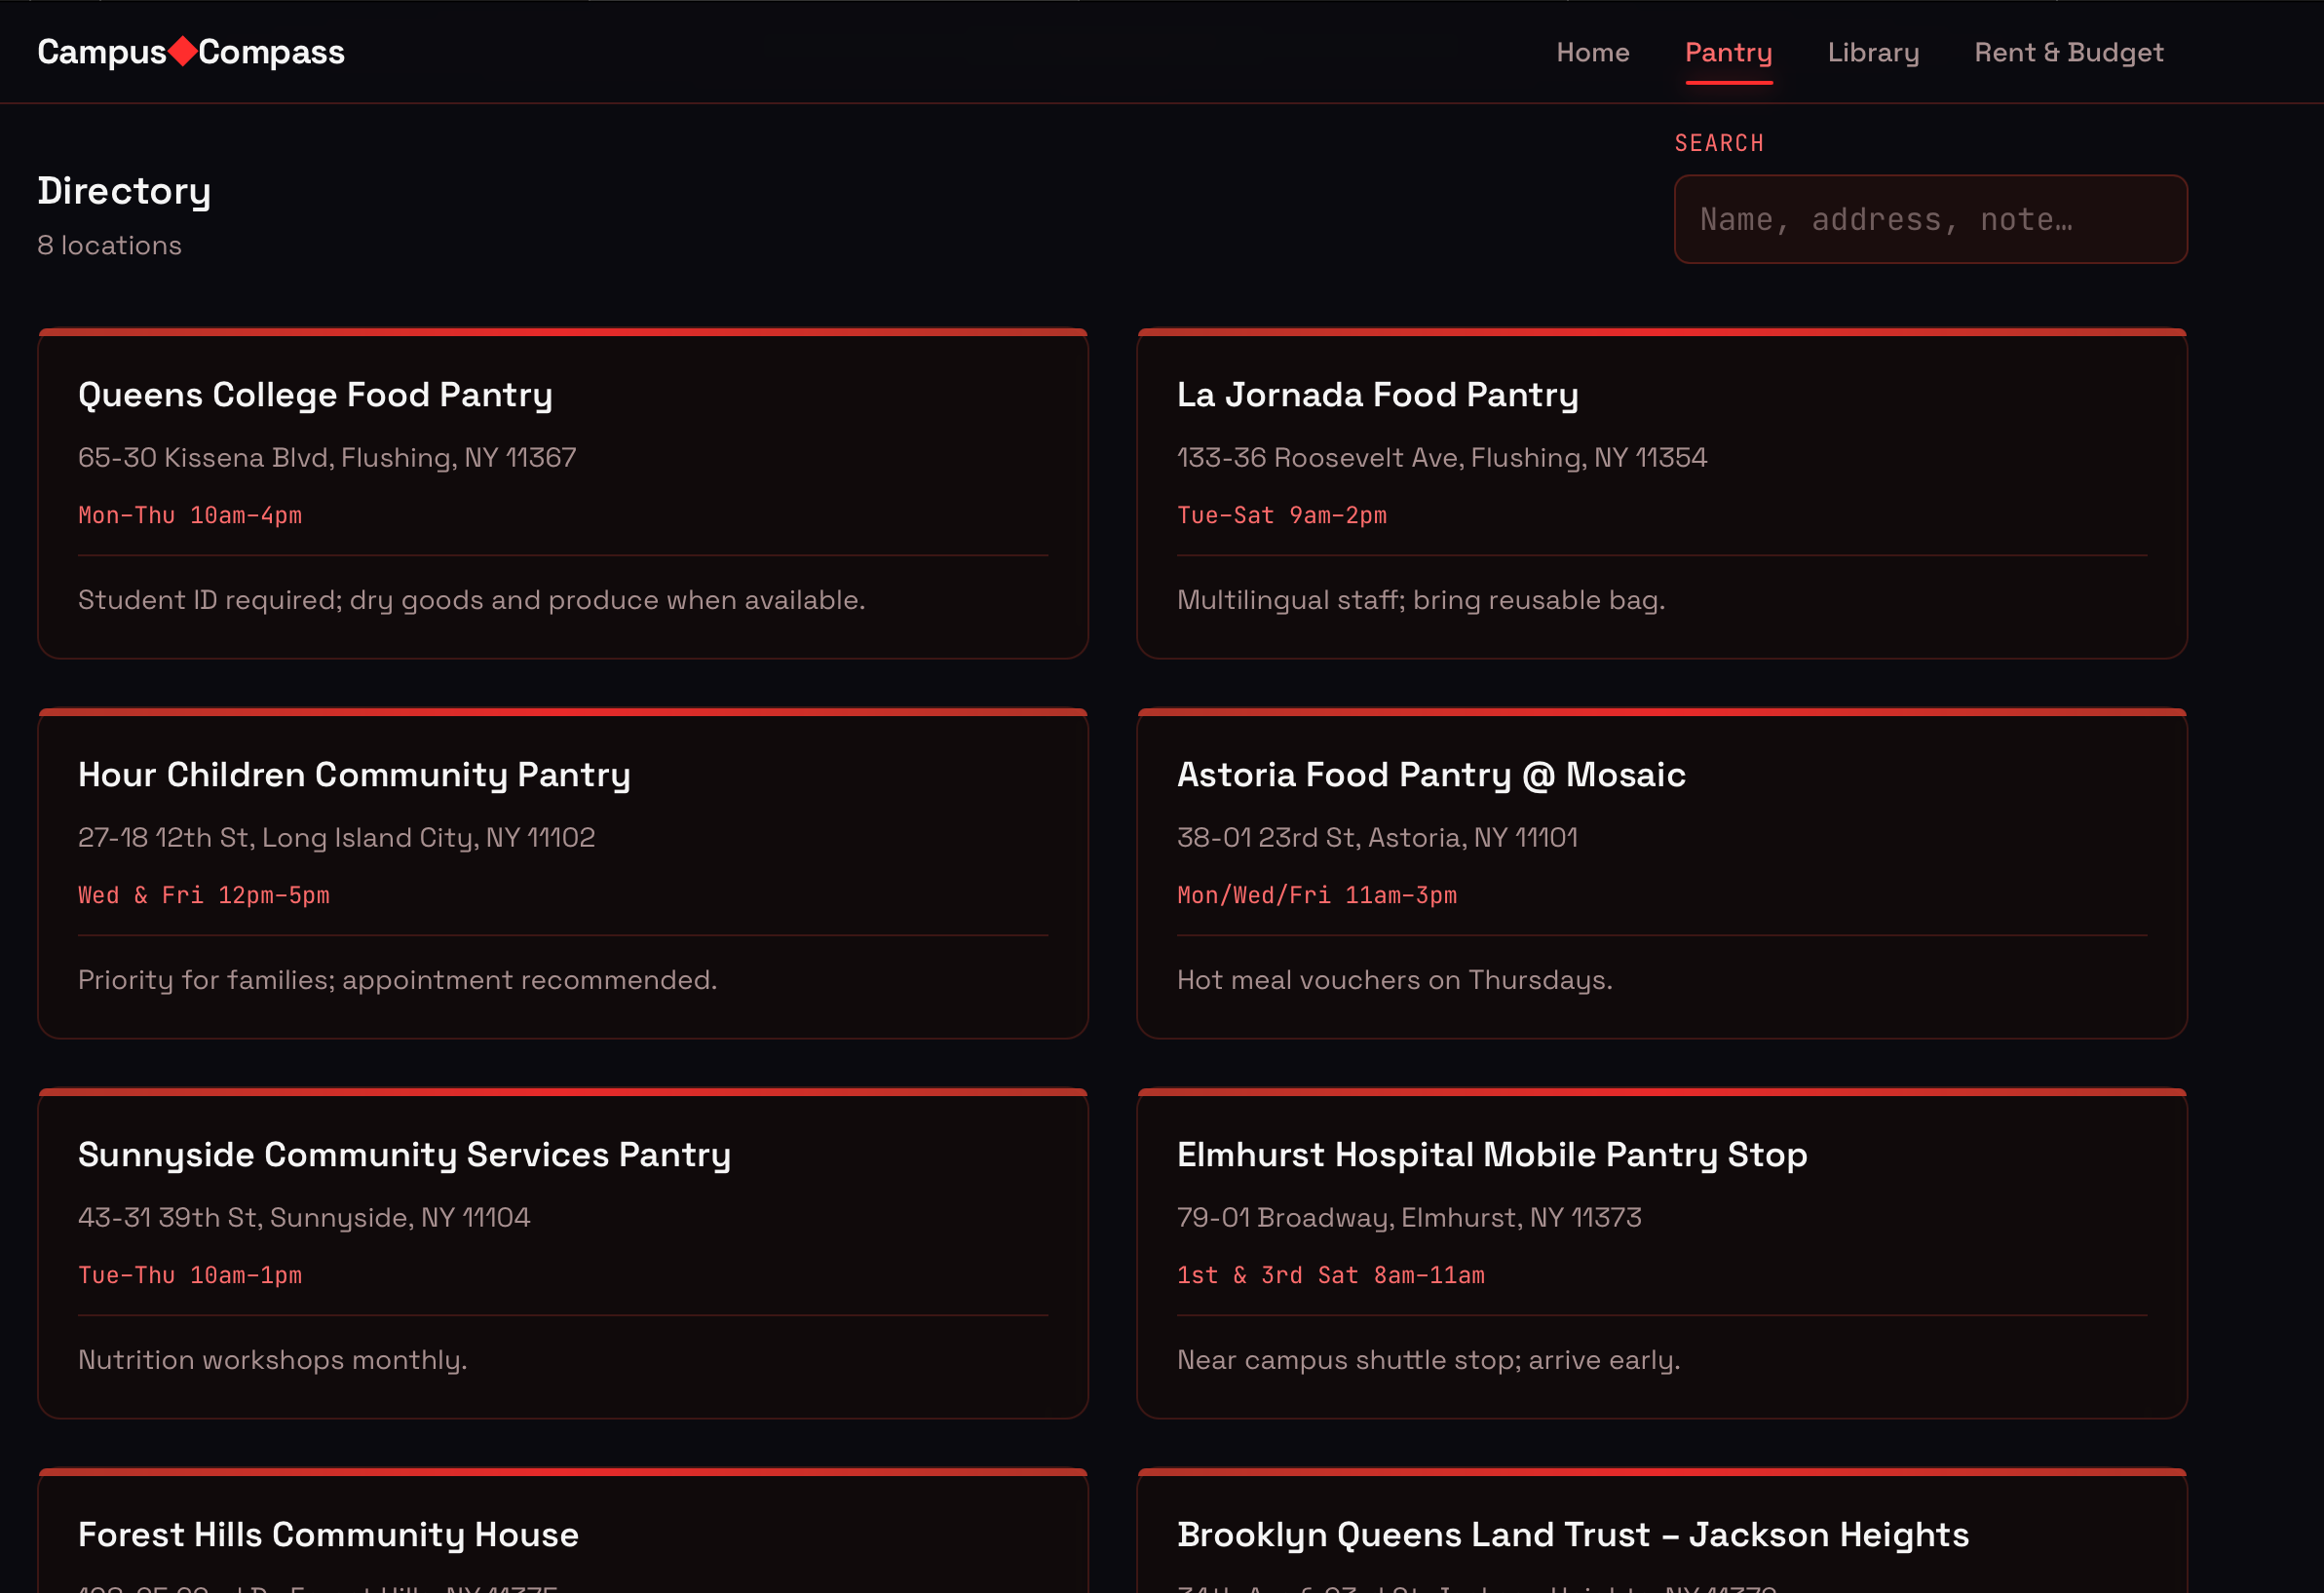
Task: Click the 65-30 Kissena Blvd address
Action: [x=327, y=458]
